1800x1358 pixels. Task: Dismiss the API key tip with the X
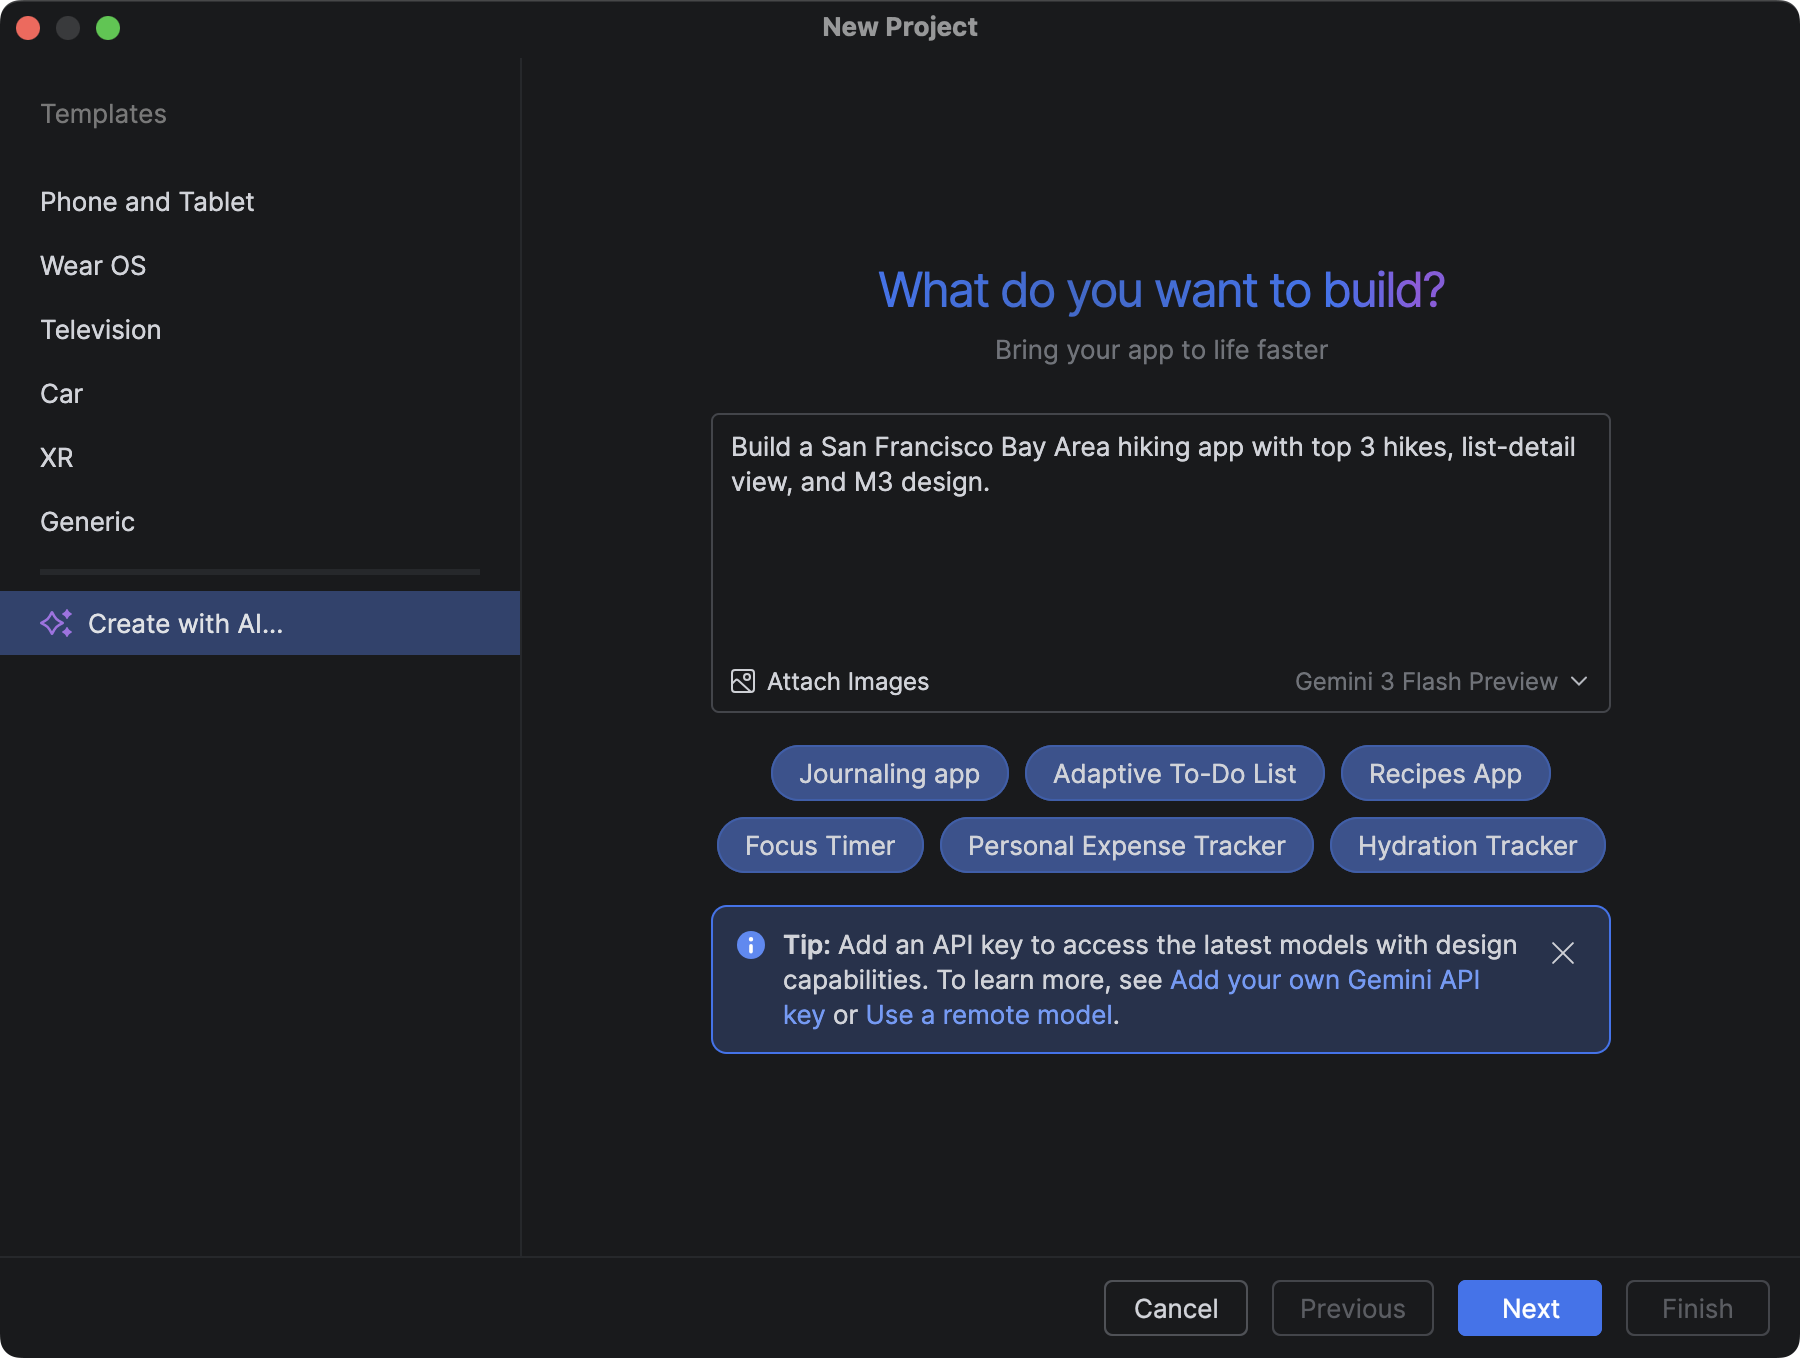coord(1563,954)
